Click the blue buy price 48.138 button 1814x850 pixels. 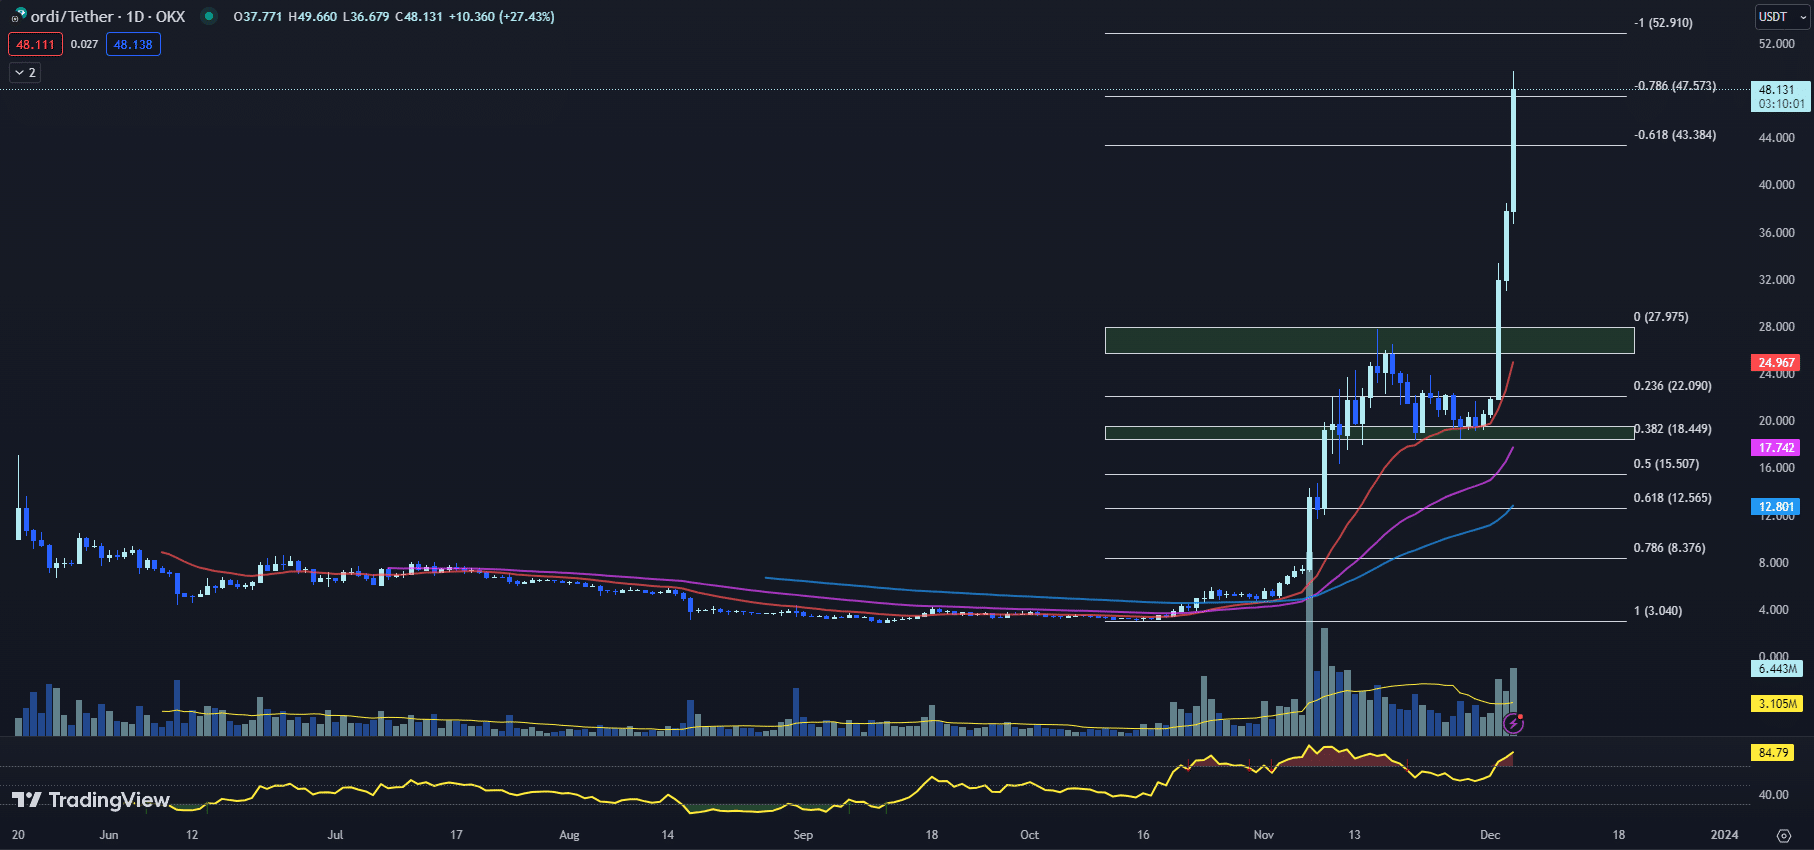133,44
